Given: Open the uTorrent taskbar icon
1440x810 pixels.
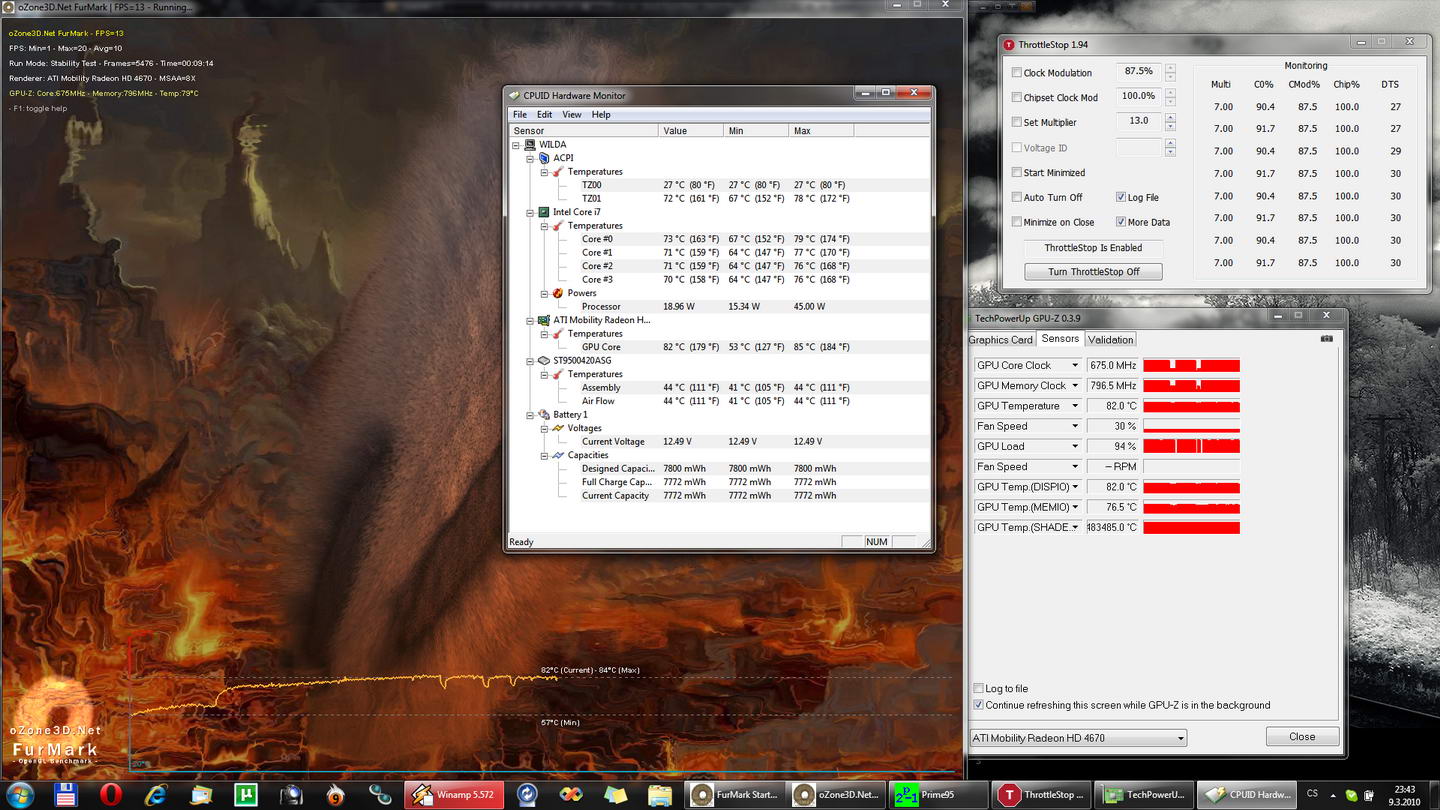Looking at the screenshot, I should pyautogui.click(x=246, y=795).
